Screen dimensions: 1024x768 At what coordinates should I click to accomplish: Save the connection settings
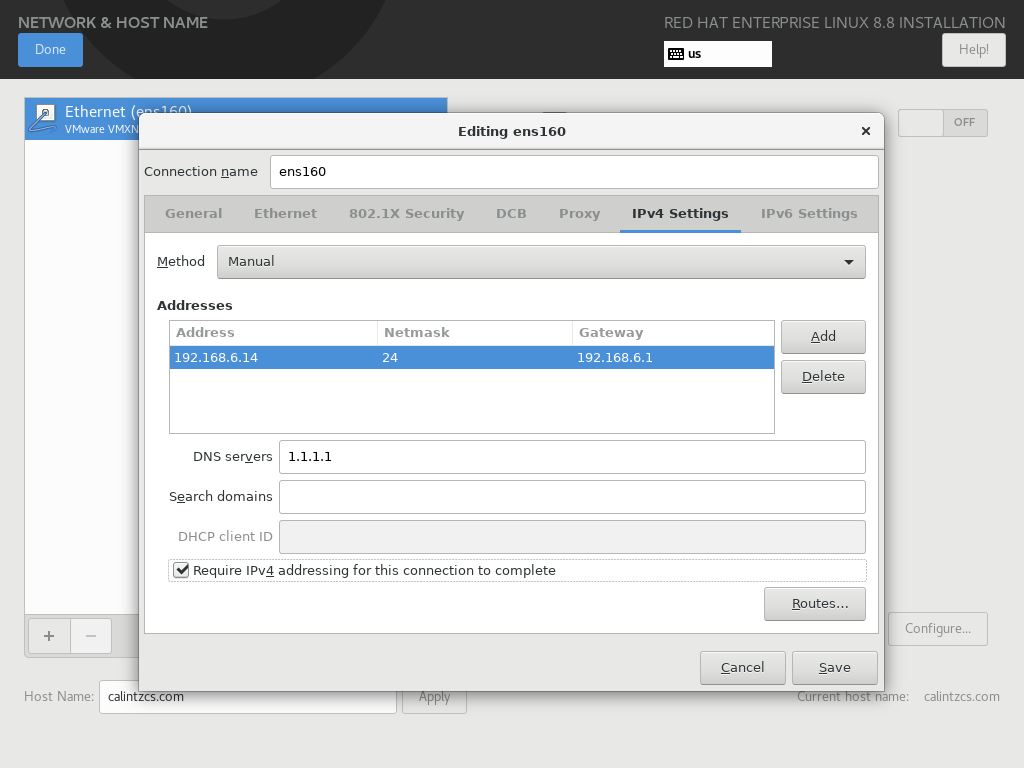point(835,667)
